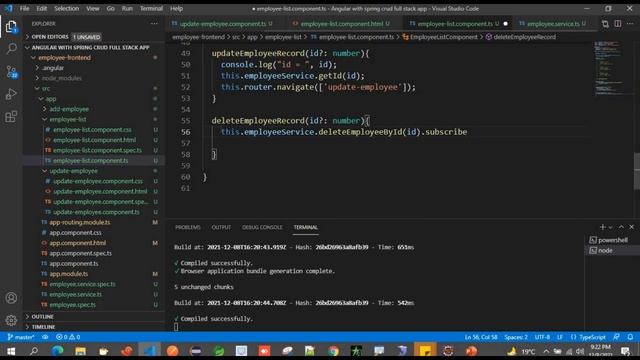Collapse the employee-frontend folder
640x360 pixels.
[x=64, y=58]
